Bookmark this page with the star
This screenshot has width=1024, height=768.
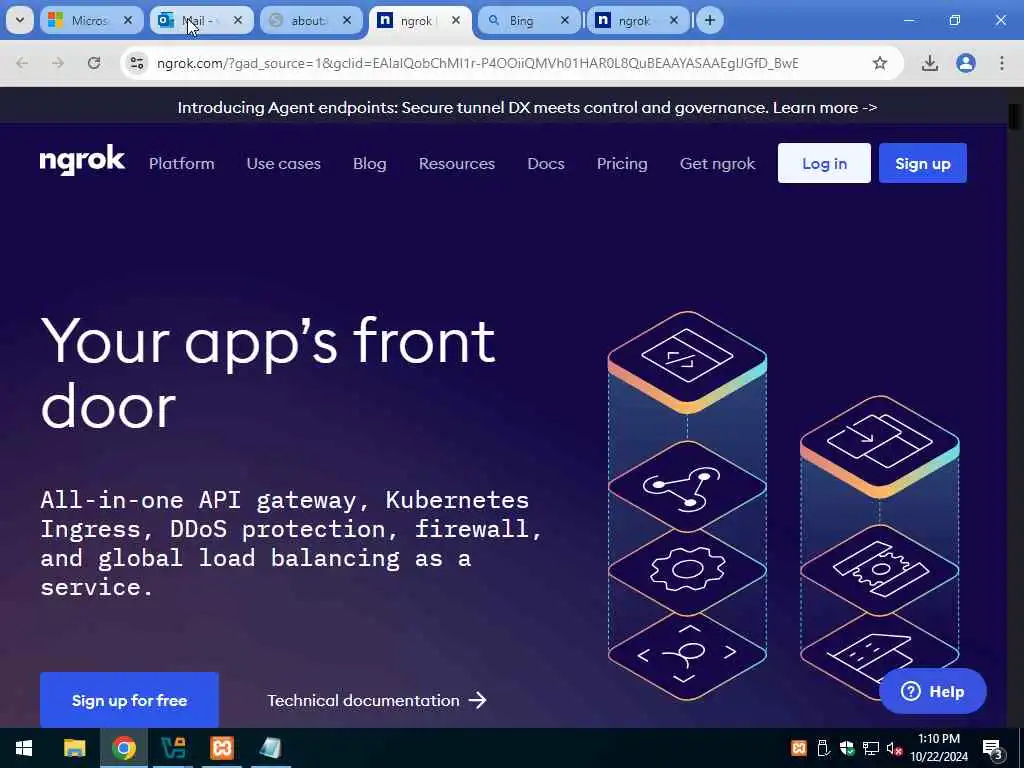tap(880, 63)
